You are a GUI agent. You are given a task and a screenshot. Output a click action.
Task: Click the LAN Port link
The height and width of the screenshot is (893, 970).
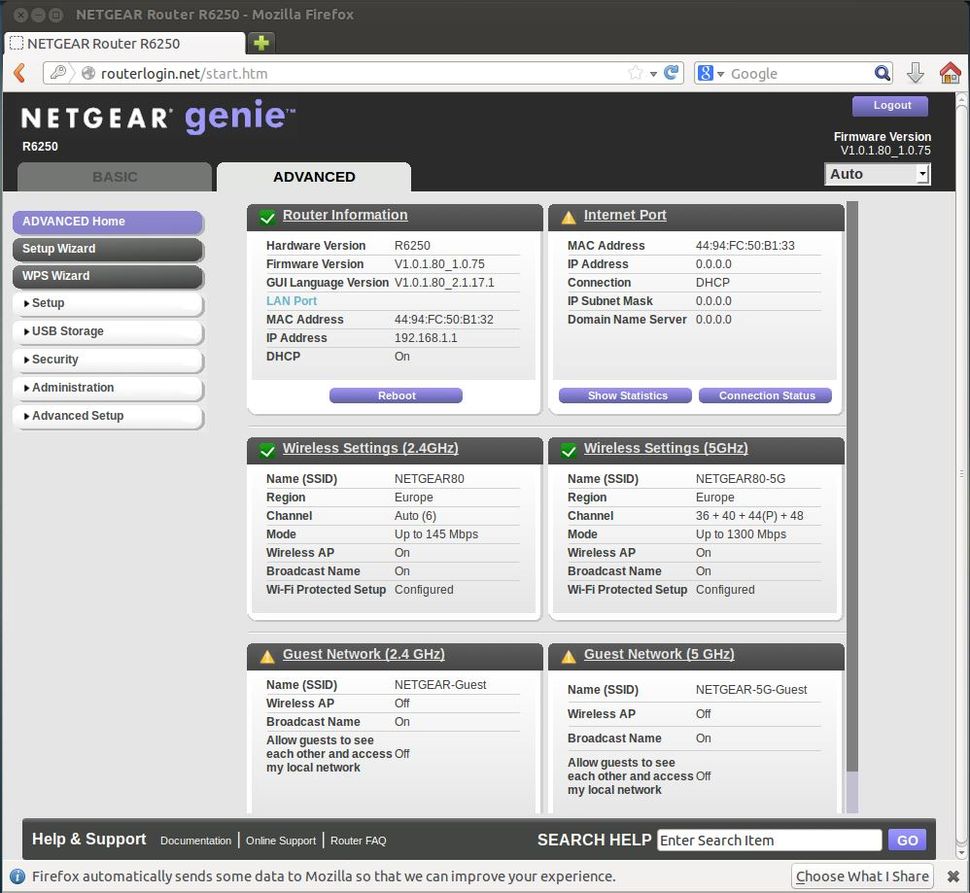[x=291, y=301]
